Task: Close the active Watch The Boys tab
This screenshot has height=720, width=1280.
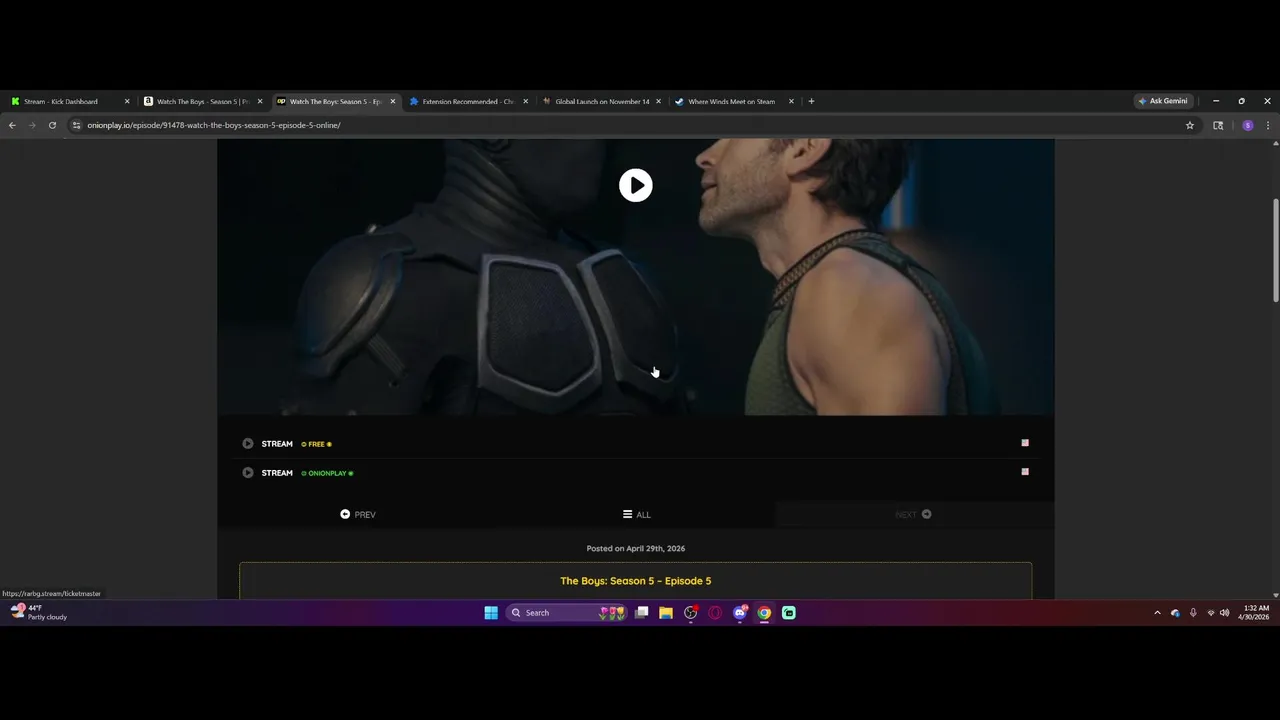Action: tap(392, 101)
